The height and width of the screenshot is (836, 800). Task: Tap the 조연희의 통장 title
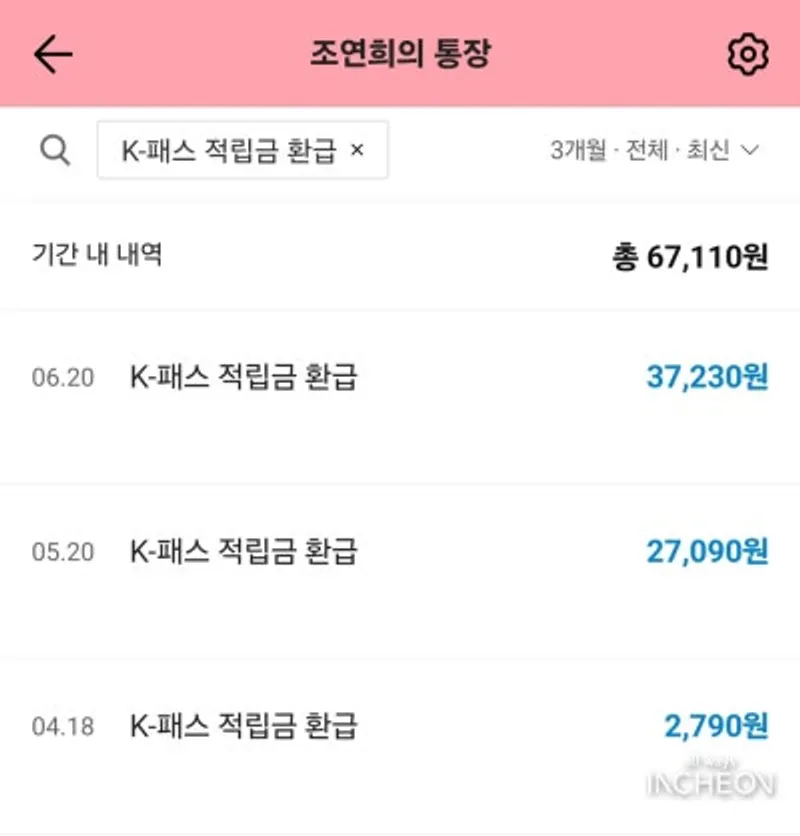point(400,54)
